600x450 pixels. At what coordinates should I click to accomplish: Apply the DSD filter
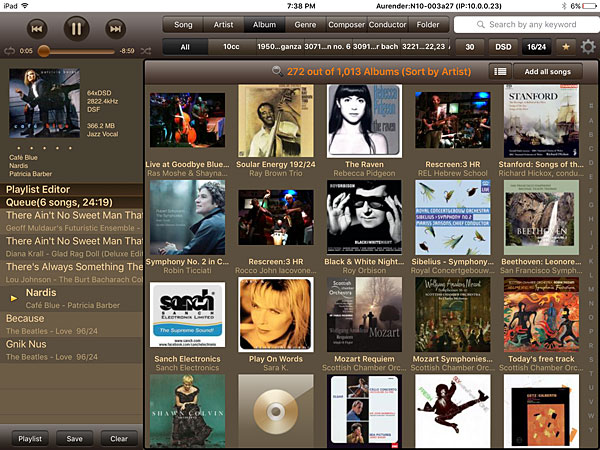tap(503, 47)
